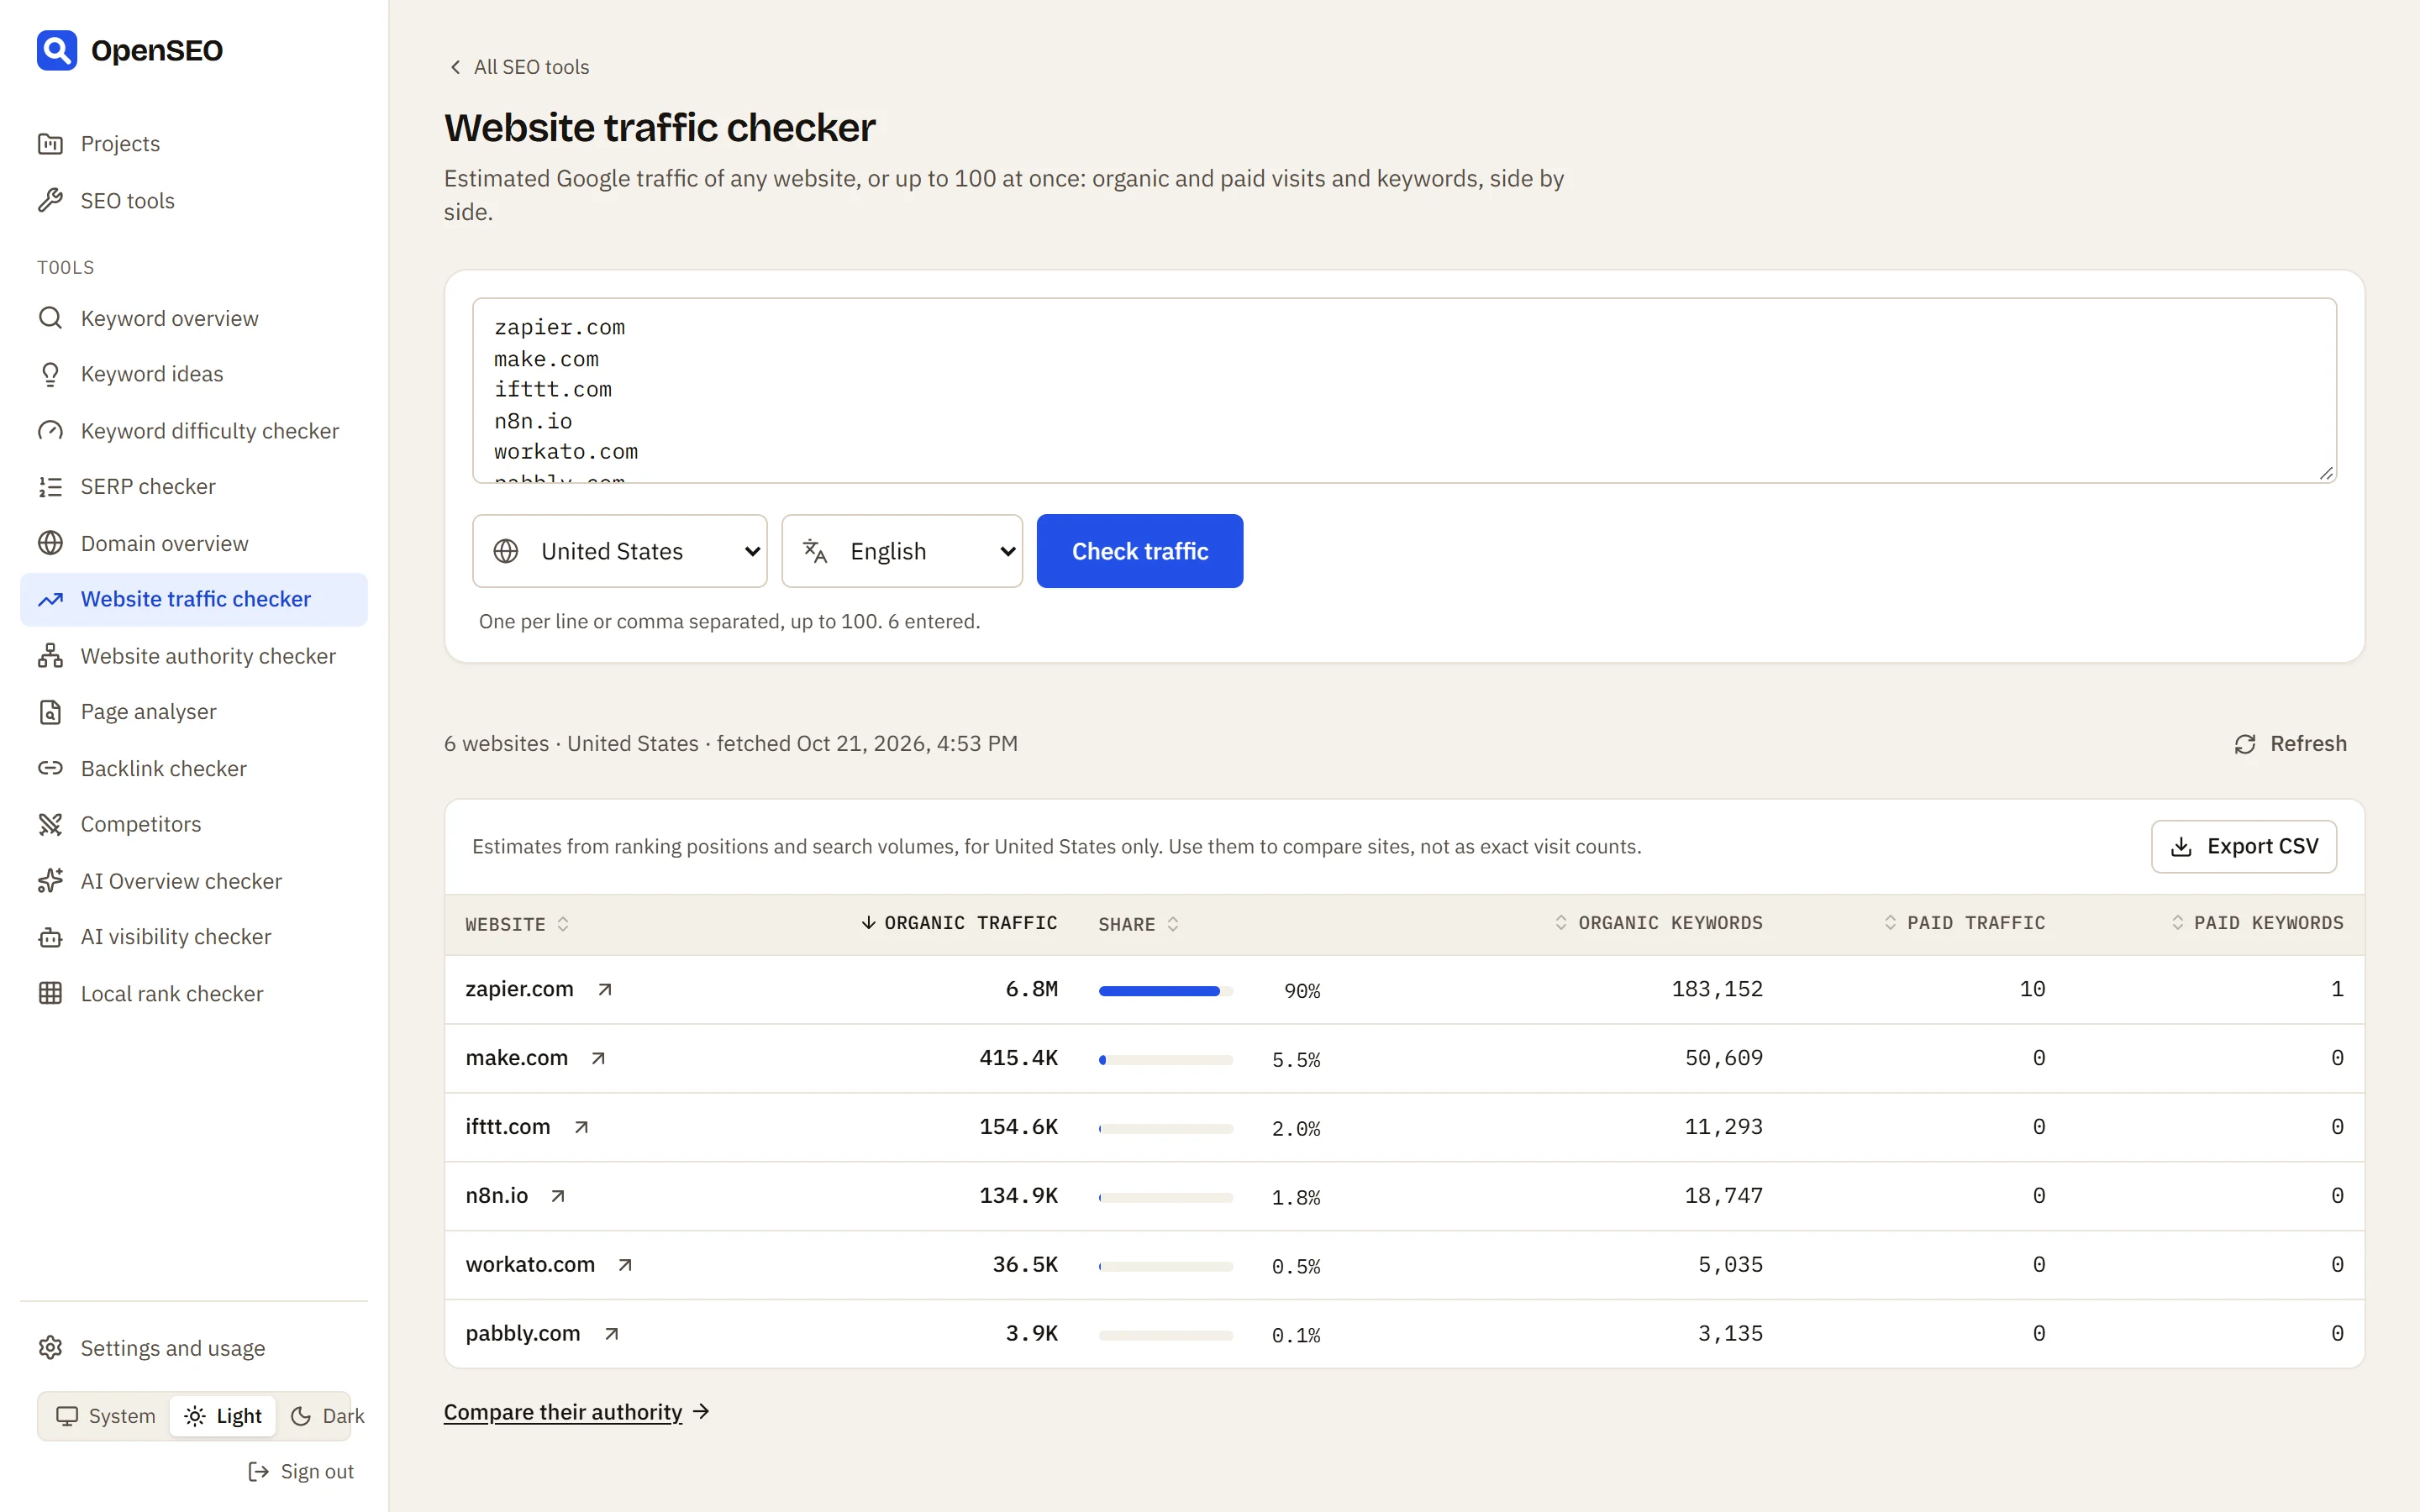Switch theme to System

pyautogui.click(x=105, y=1416)
